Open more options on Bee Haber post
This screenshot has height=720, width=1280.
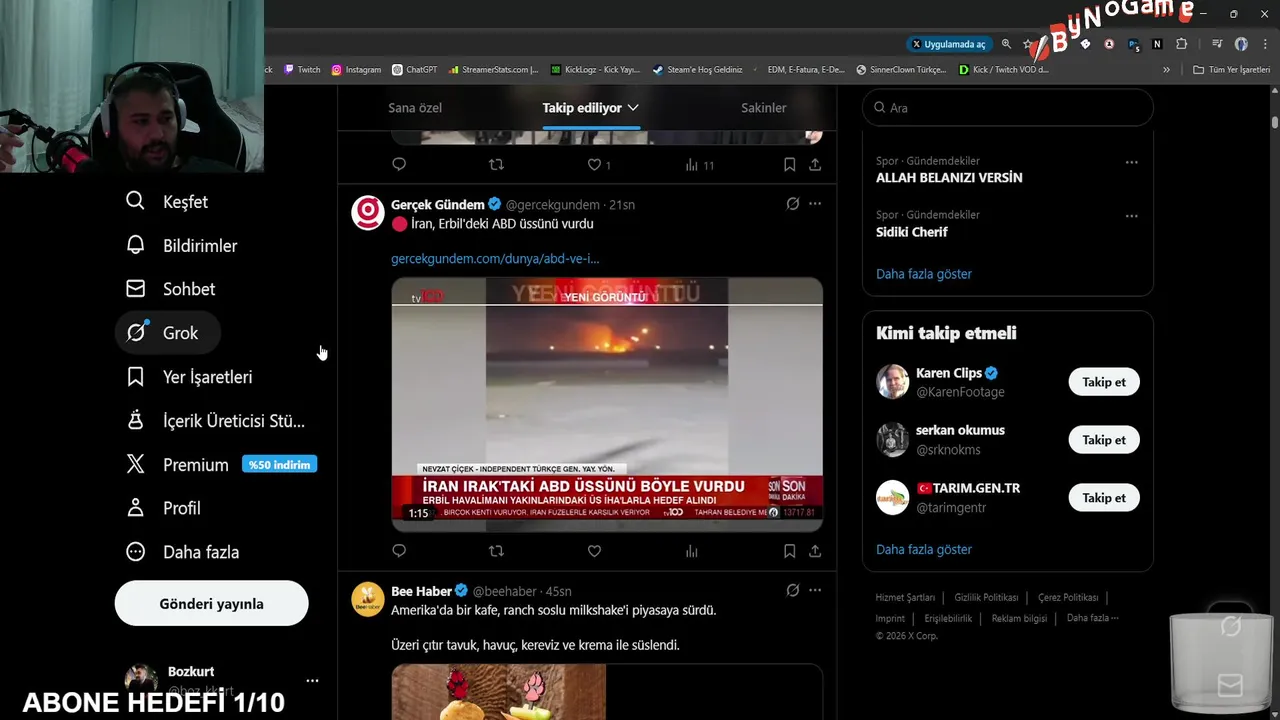[x=815, y=591]
